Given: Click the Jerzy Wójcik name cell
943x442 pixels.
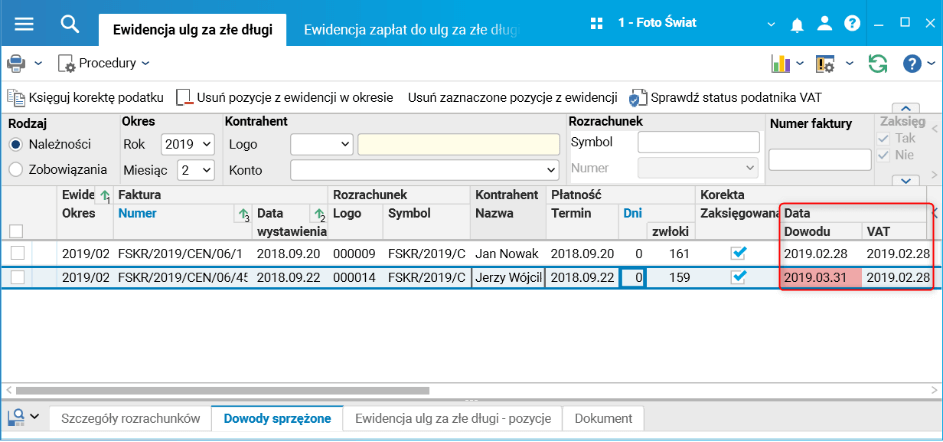Looking at the screenshot, I should click(x=508, y=277).
